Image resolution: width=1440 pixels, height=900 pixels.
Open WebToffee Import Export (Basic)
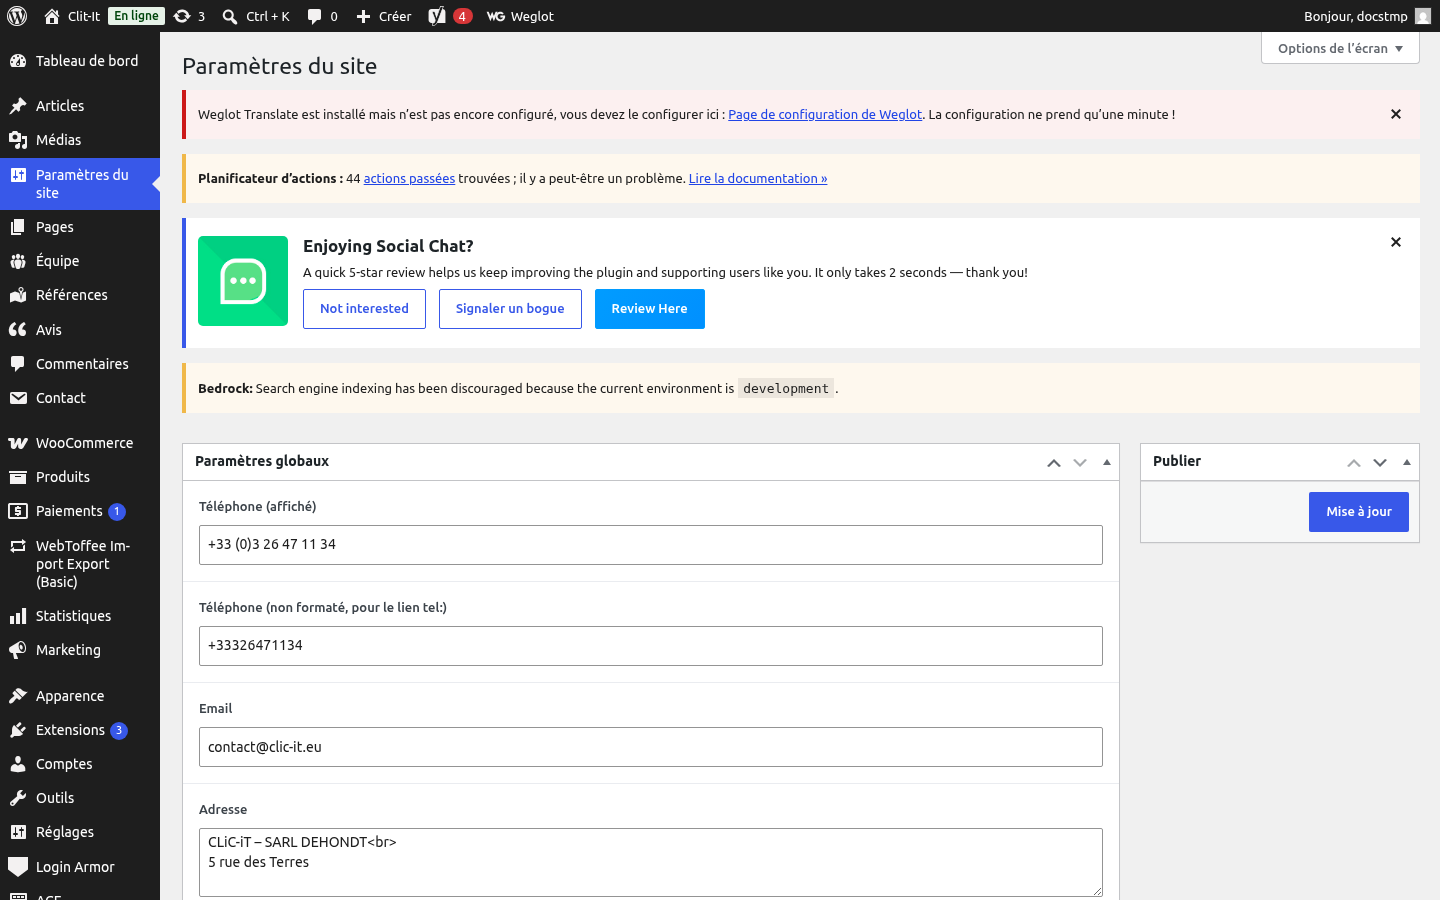80,564
